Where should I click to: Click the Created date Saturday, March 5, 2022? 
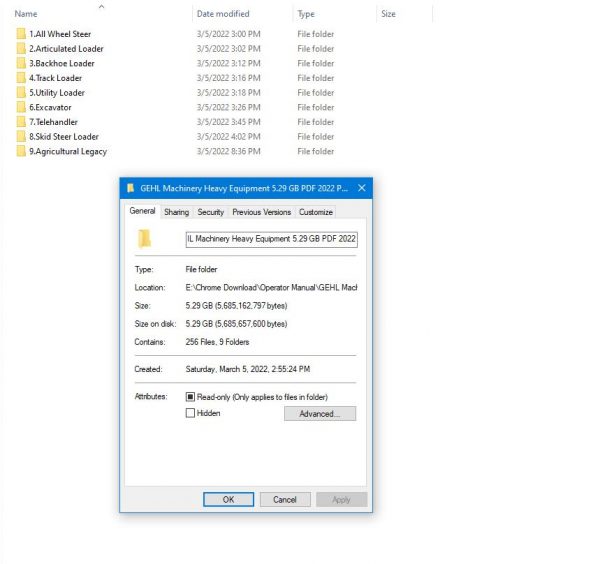click(248, 369)
